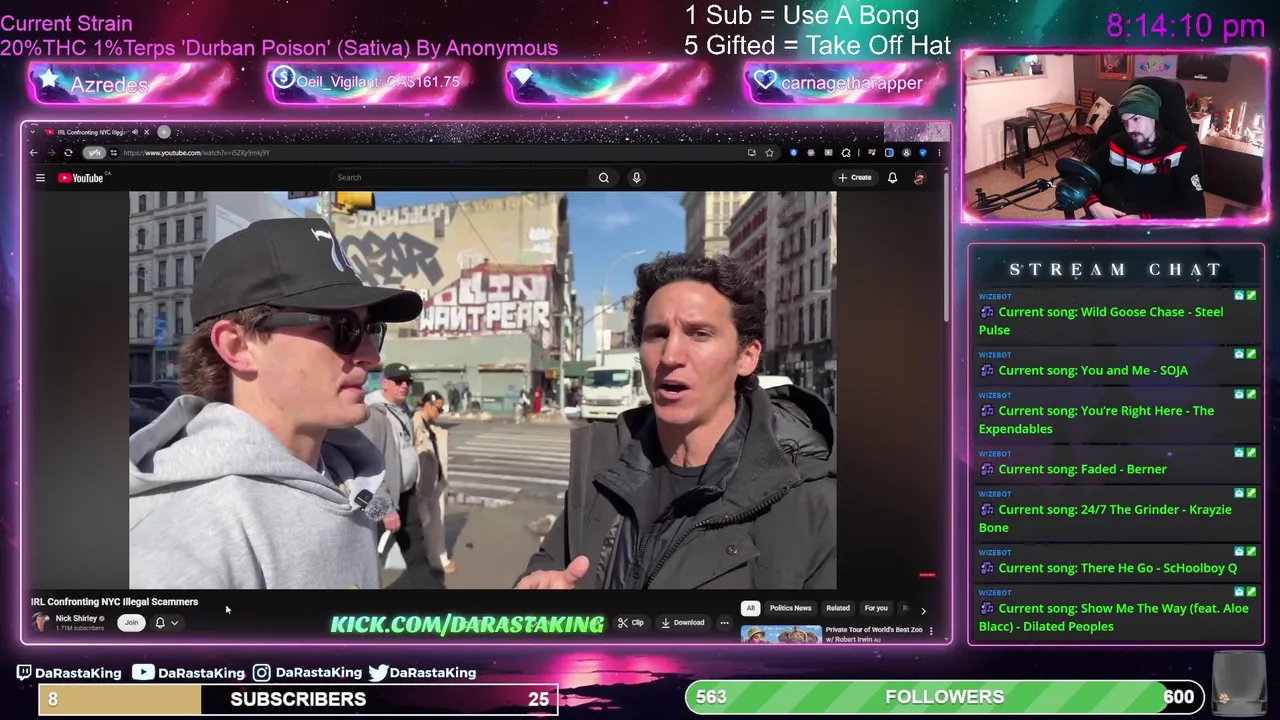Open the Private Tour zoo video thumbnail
The height and width of the screenshot is (720, 1280).
pyautogui.click(x=781, y=634)
